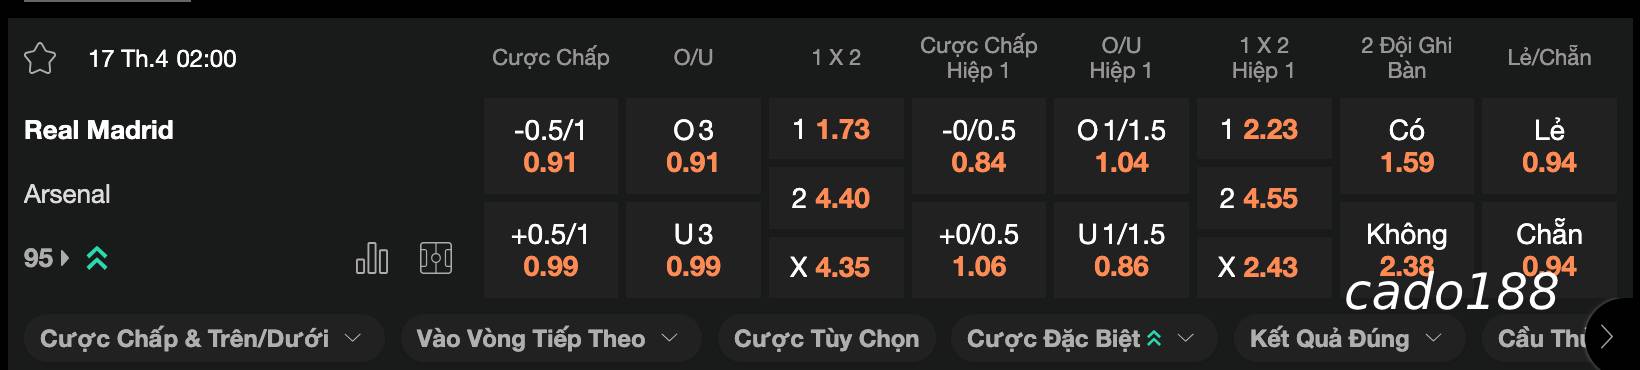The width and height of the screenshot is (1640, 370).
Task: Open the football pitch live view icon
Action: click(x=436, y=259)
